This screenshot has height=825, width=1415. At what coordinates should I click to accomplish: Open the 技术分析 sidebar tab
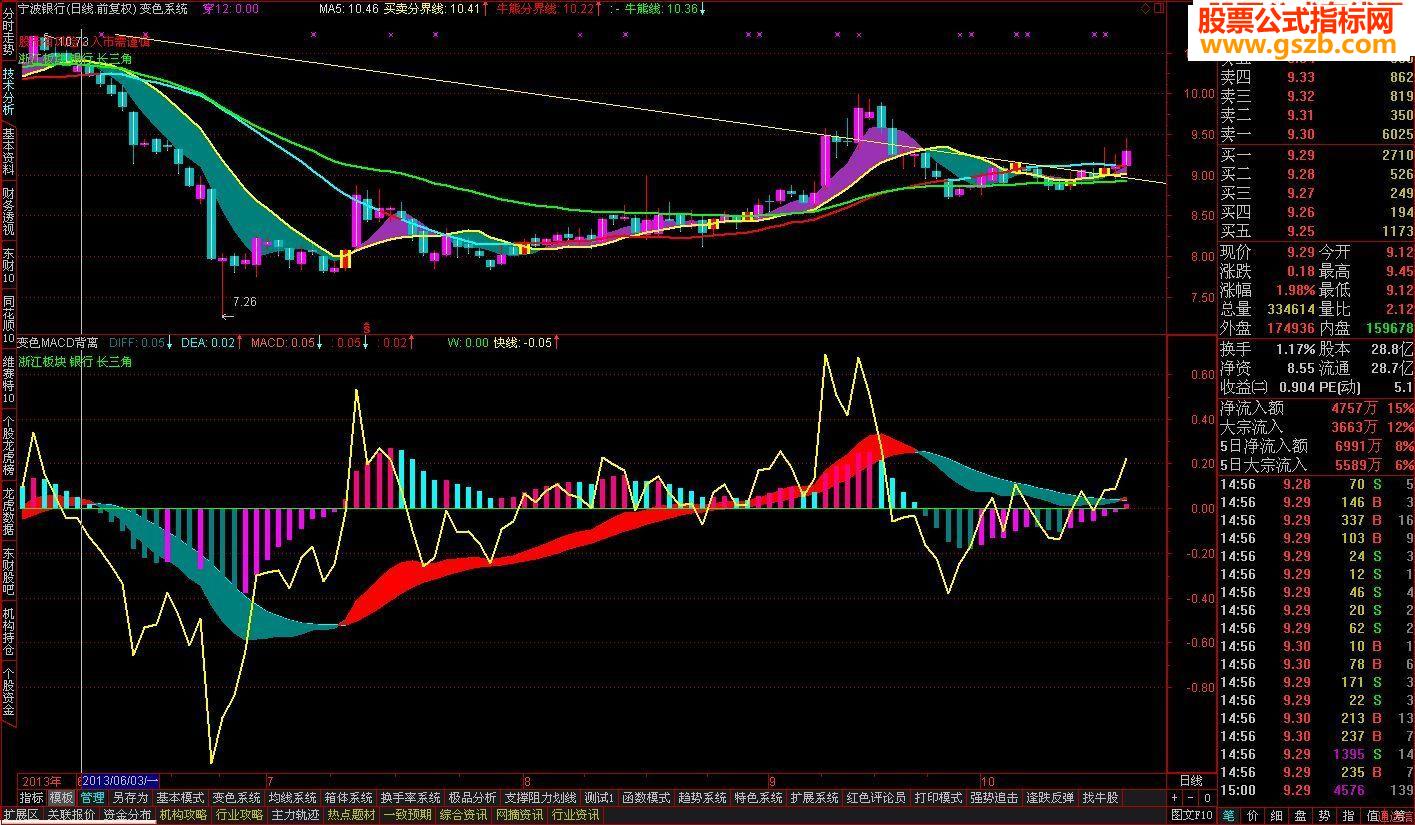click(8, 94)
